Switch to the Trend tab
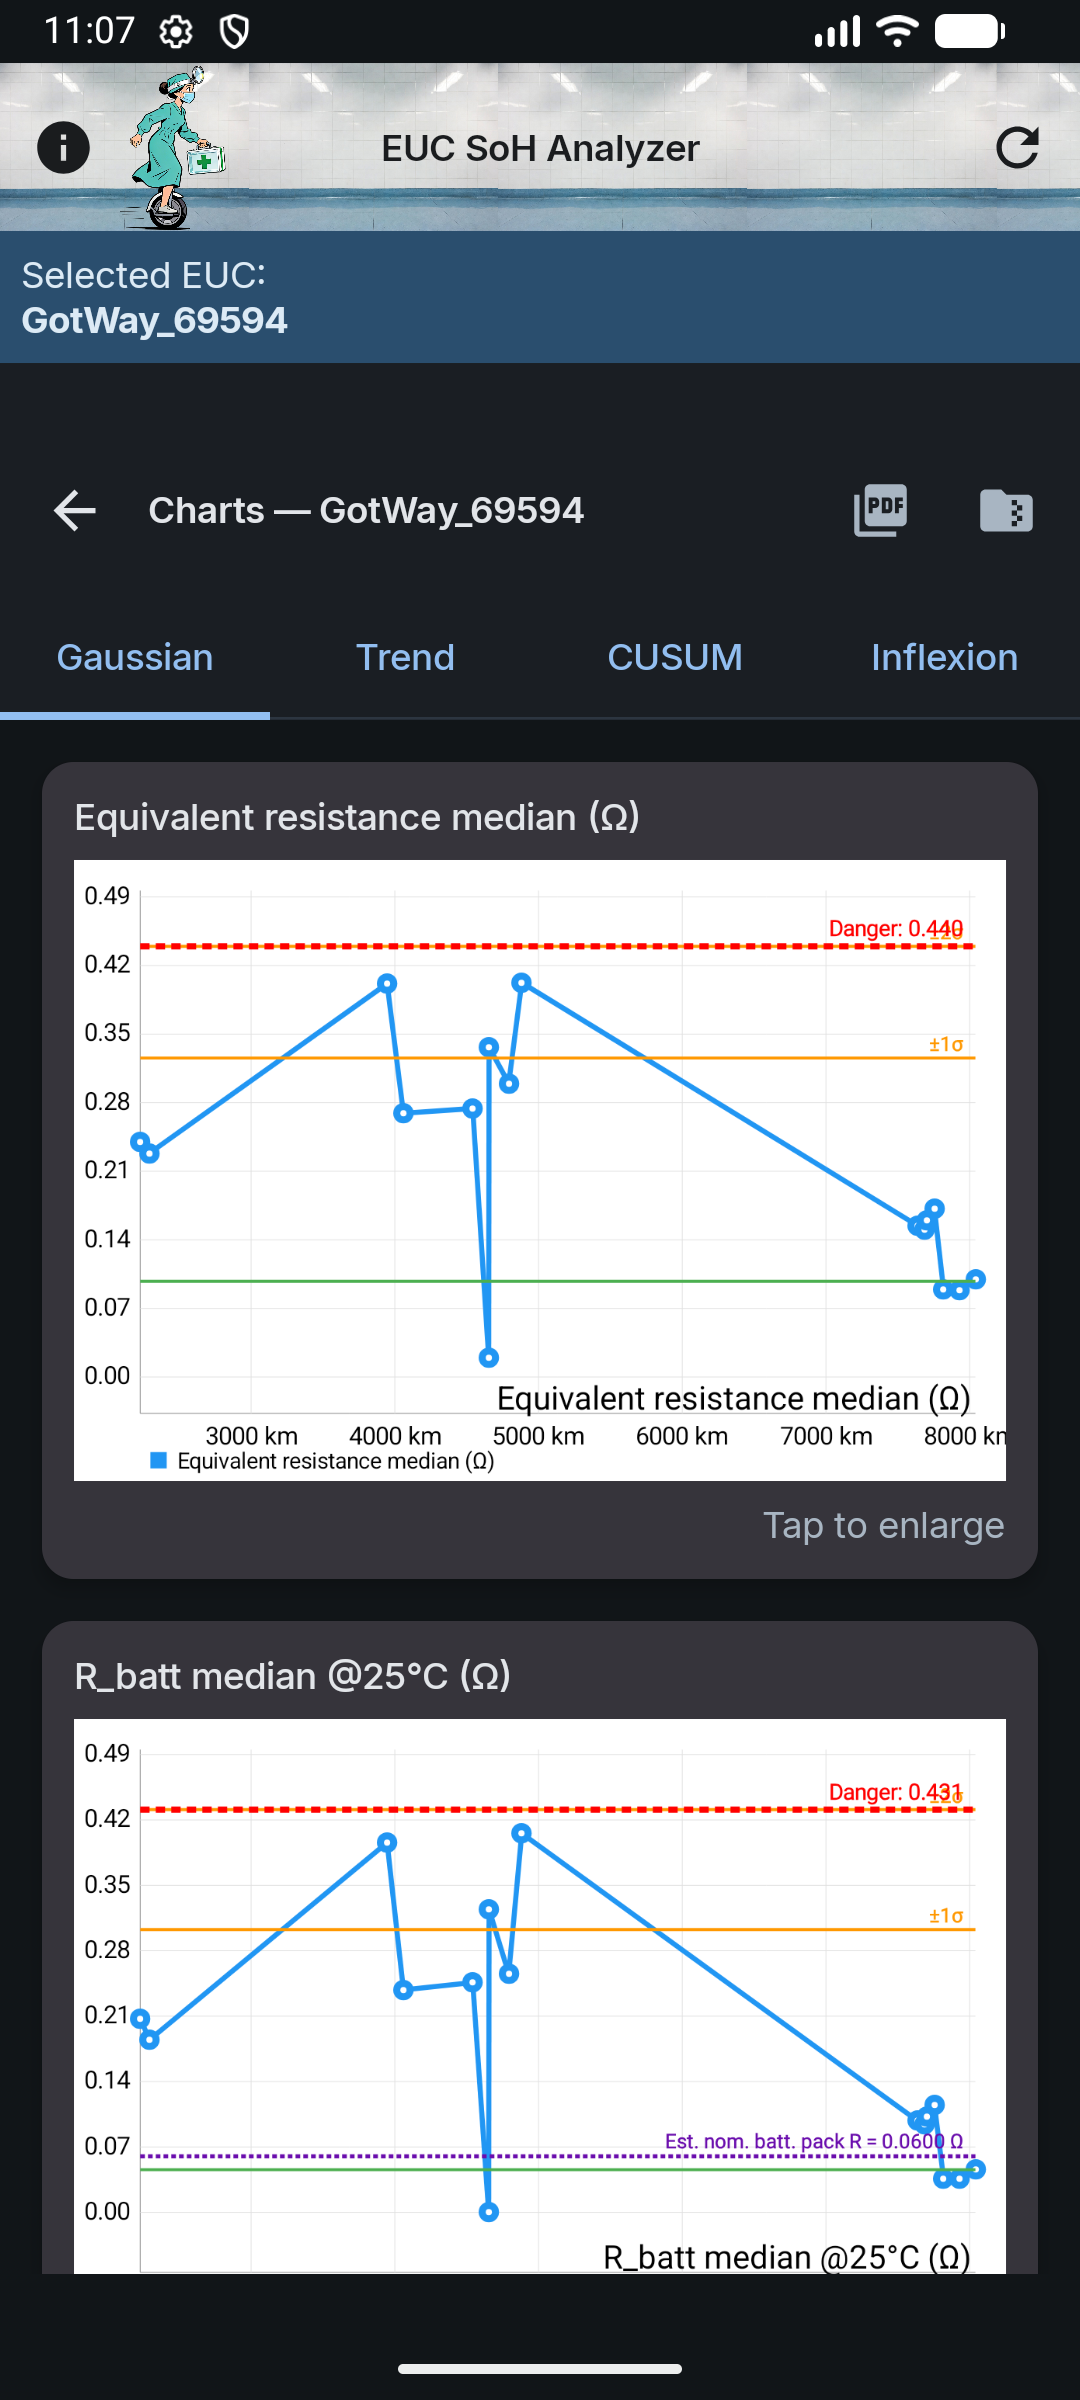This screenshot has width=1080, height=2400. pyautogui.click(x=405, y=658)
